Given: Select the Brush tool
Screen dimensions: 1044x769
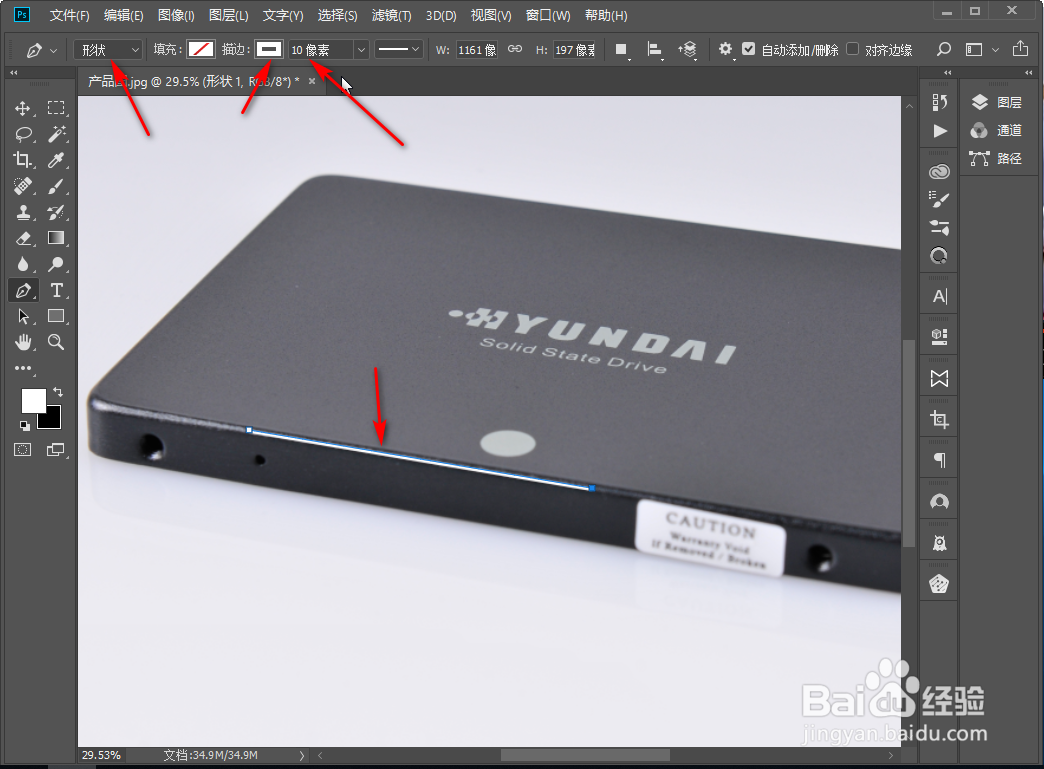Looking at the screenshot, I should pyautogui.click(x=56, y=186).
